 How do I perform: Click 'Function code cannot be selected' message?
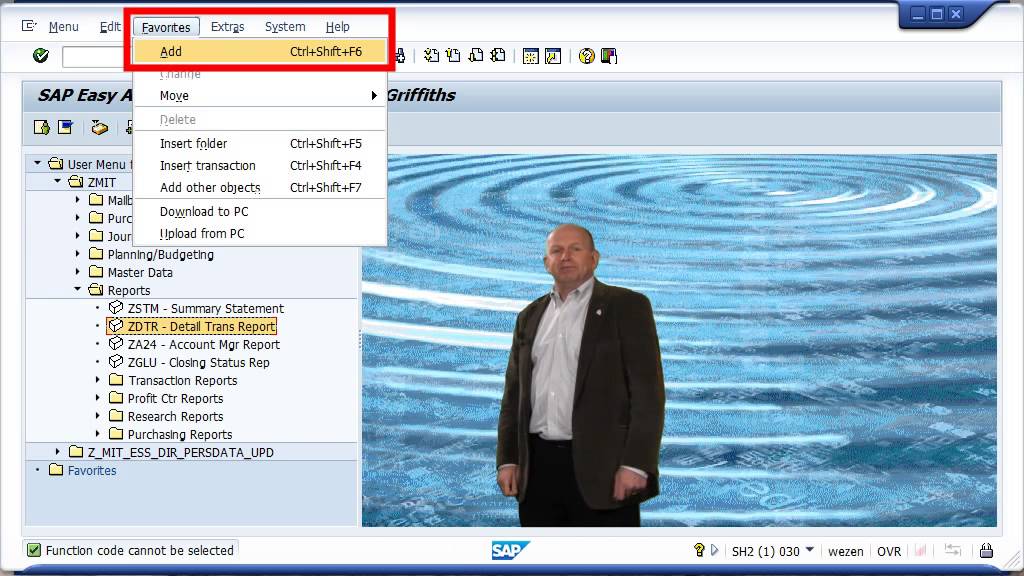click(x=139, y=551)
